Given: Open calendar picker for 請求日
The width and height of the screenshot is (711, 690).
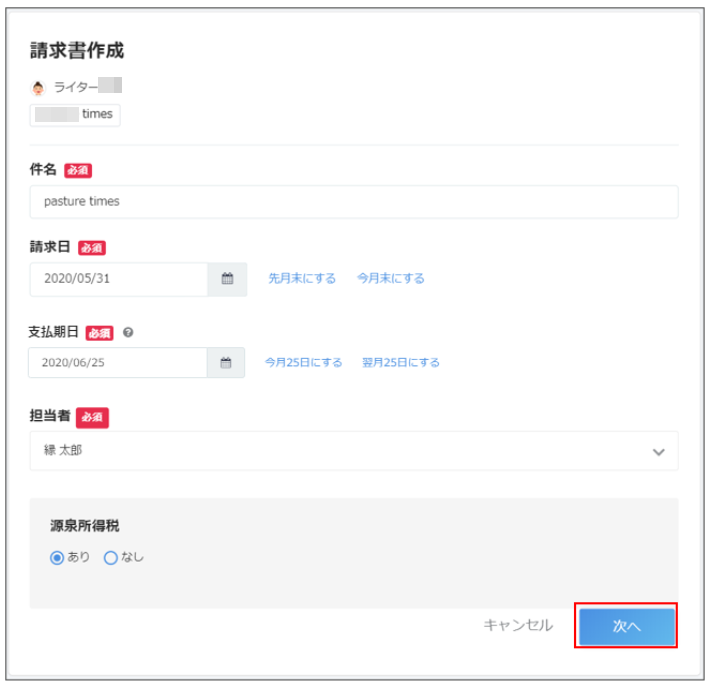Looking at the screenshot, I should pos(227,279).
